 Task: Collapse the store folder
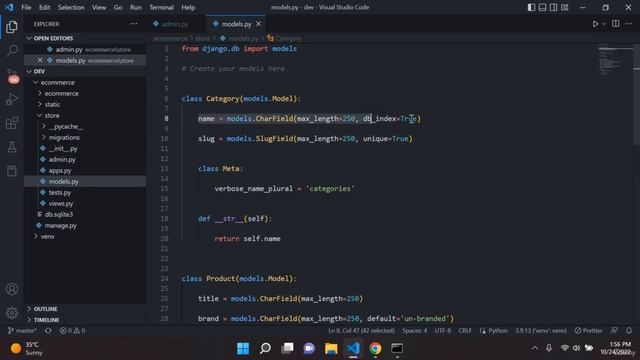click(x=85, y=116)
